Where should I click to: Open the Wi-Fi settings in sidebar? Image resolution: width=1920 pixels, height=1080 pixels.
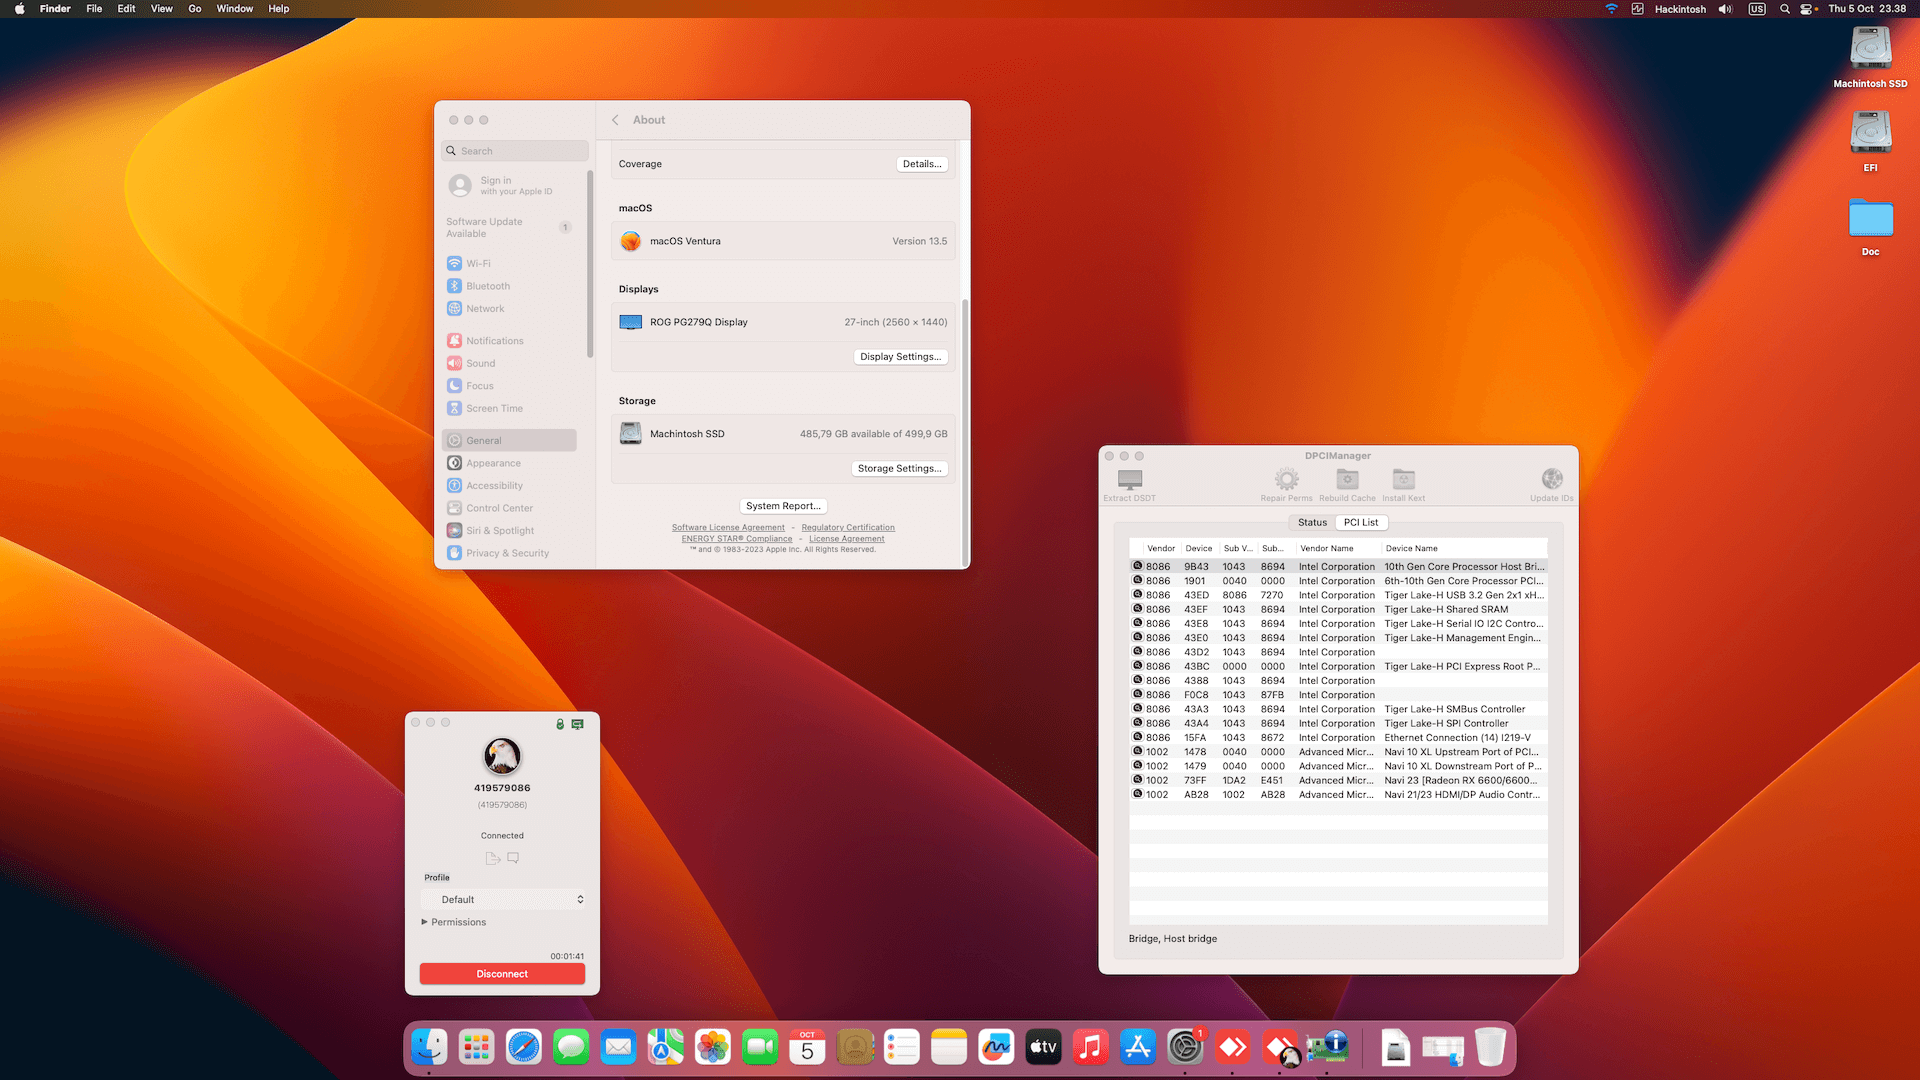(478, 264)
